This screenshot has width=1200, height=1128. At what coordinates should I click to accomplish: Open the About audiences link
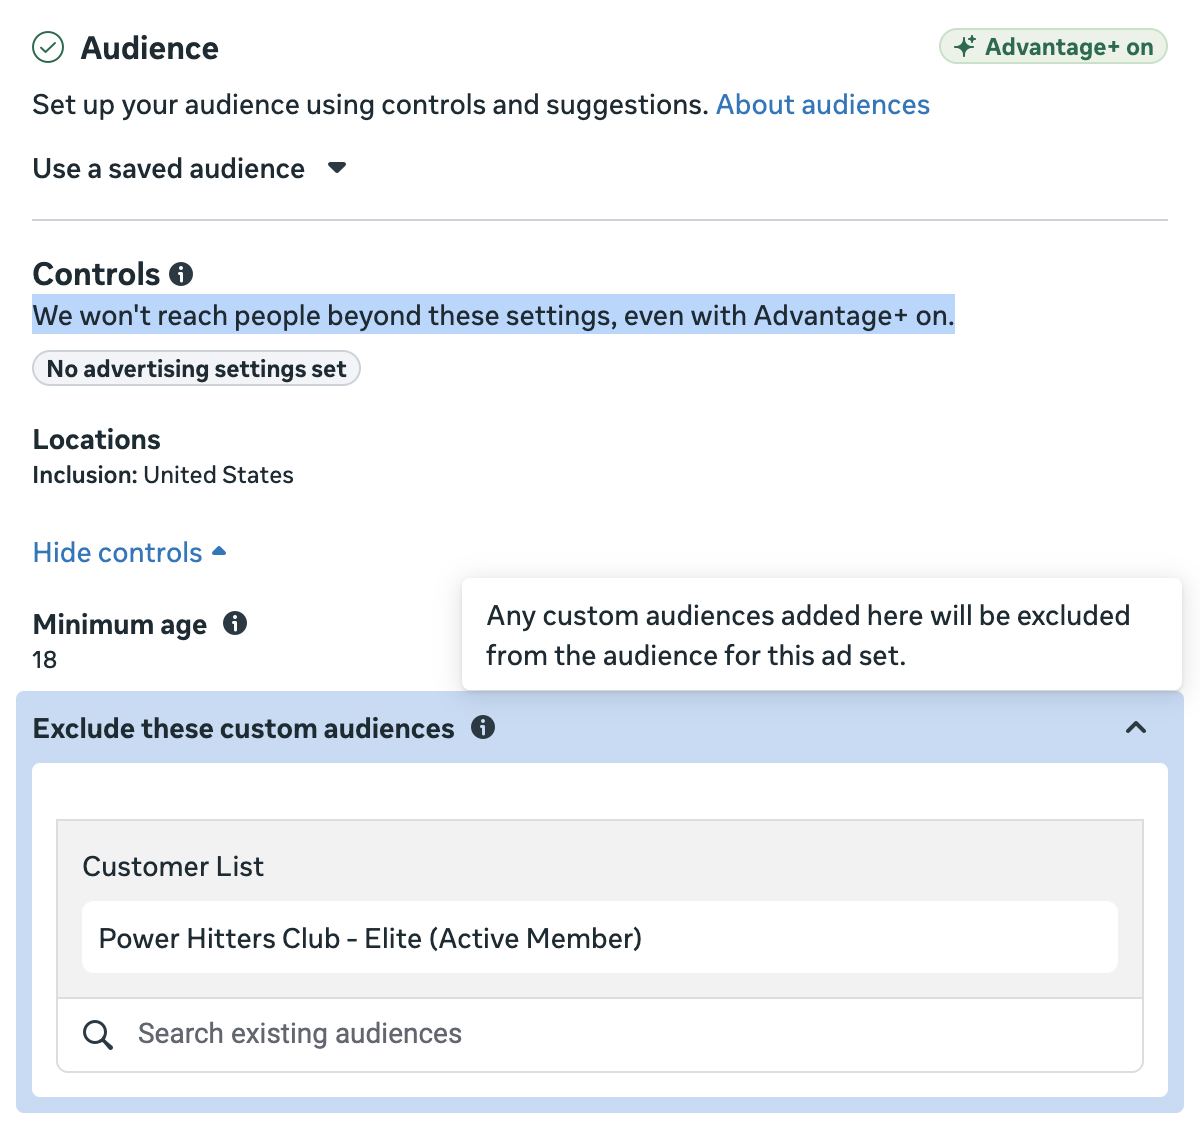(x=822, y=105)
